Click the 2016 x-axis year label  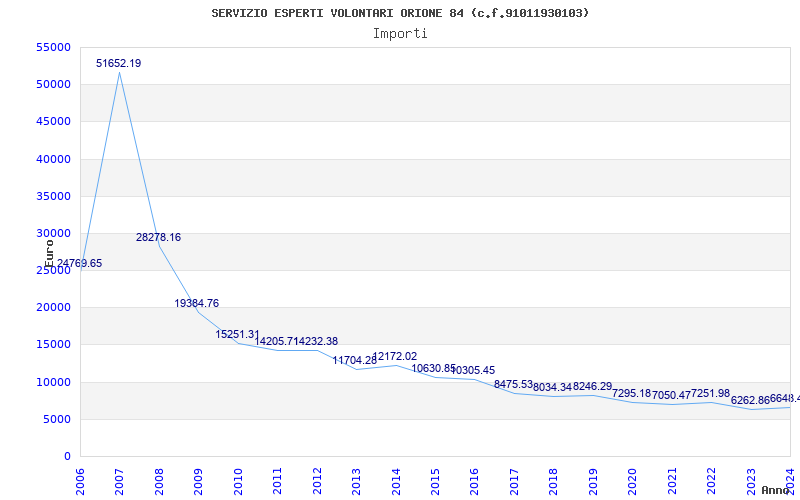pyautogui.click(x=474, y=481)
